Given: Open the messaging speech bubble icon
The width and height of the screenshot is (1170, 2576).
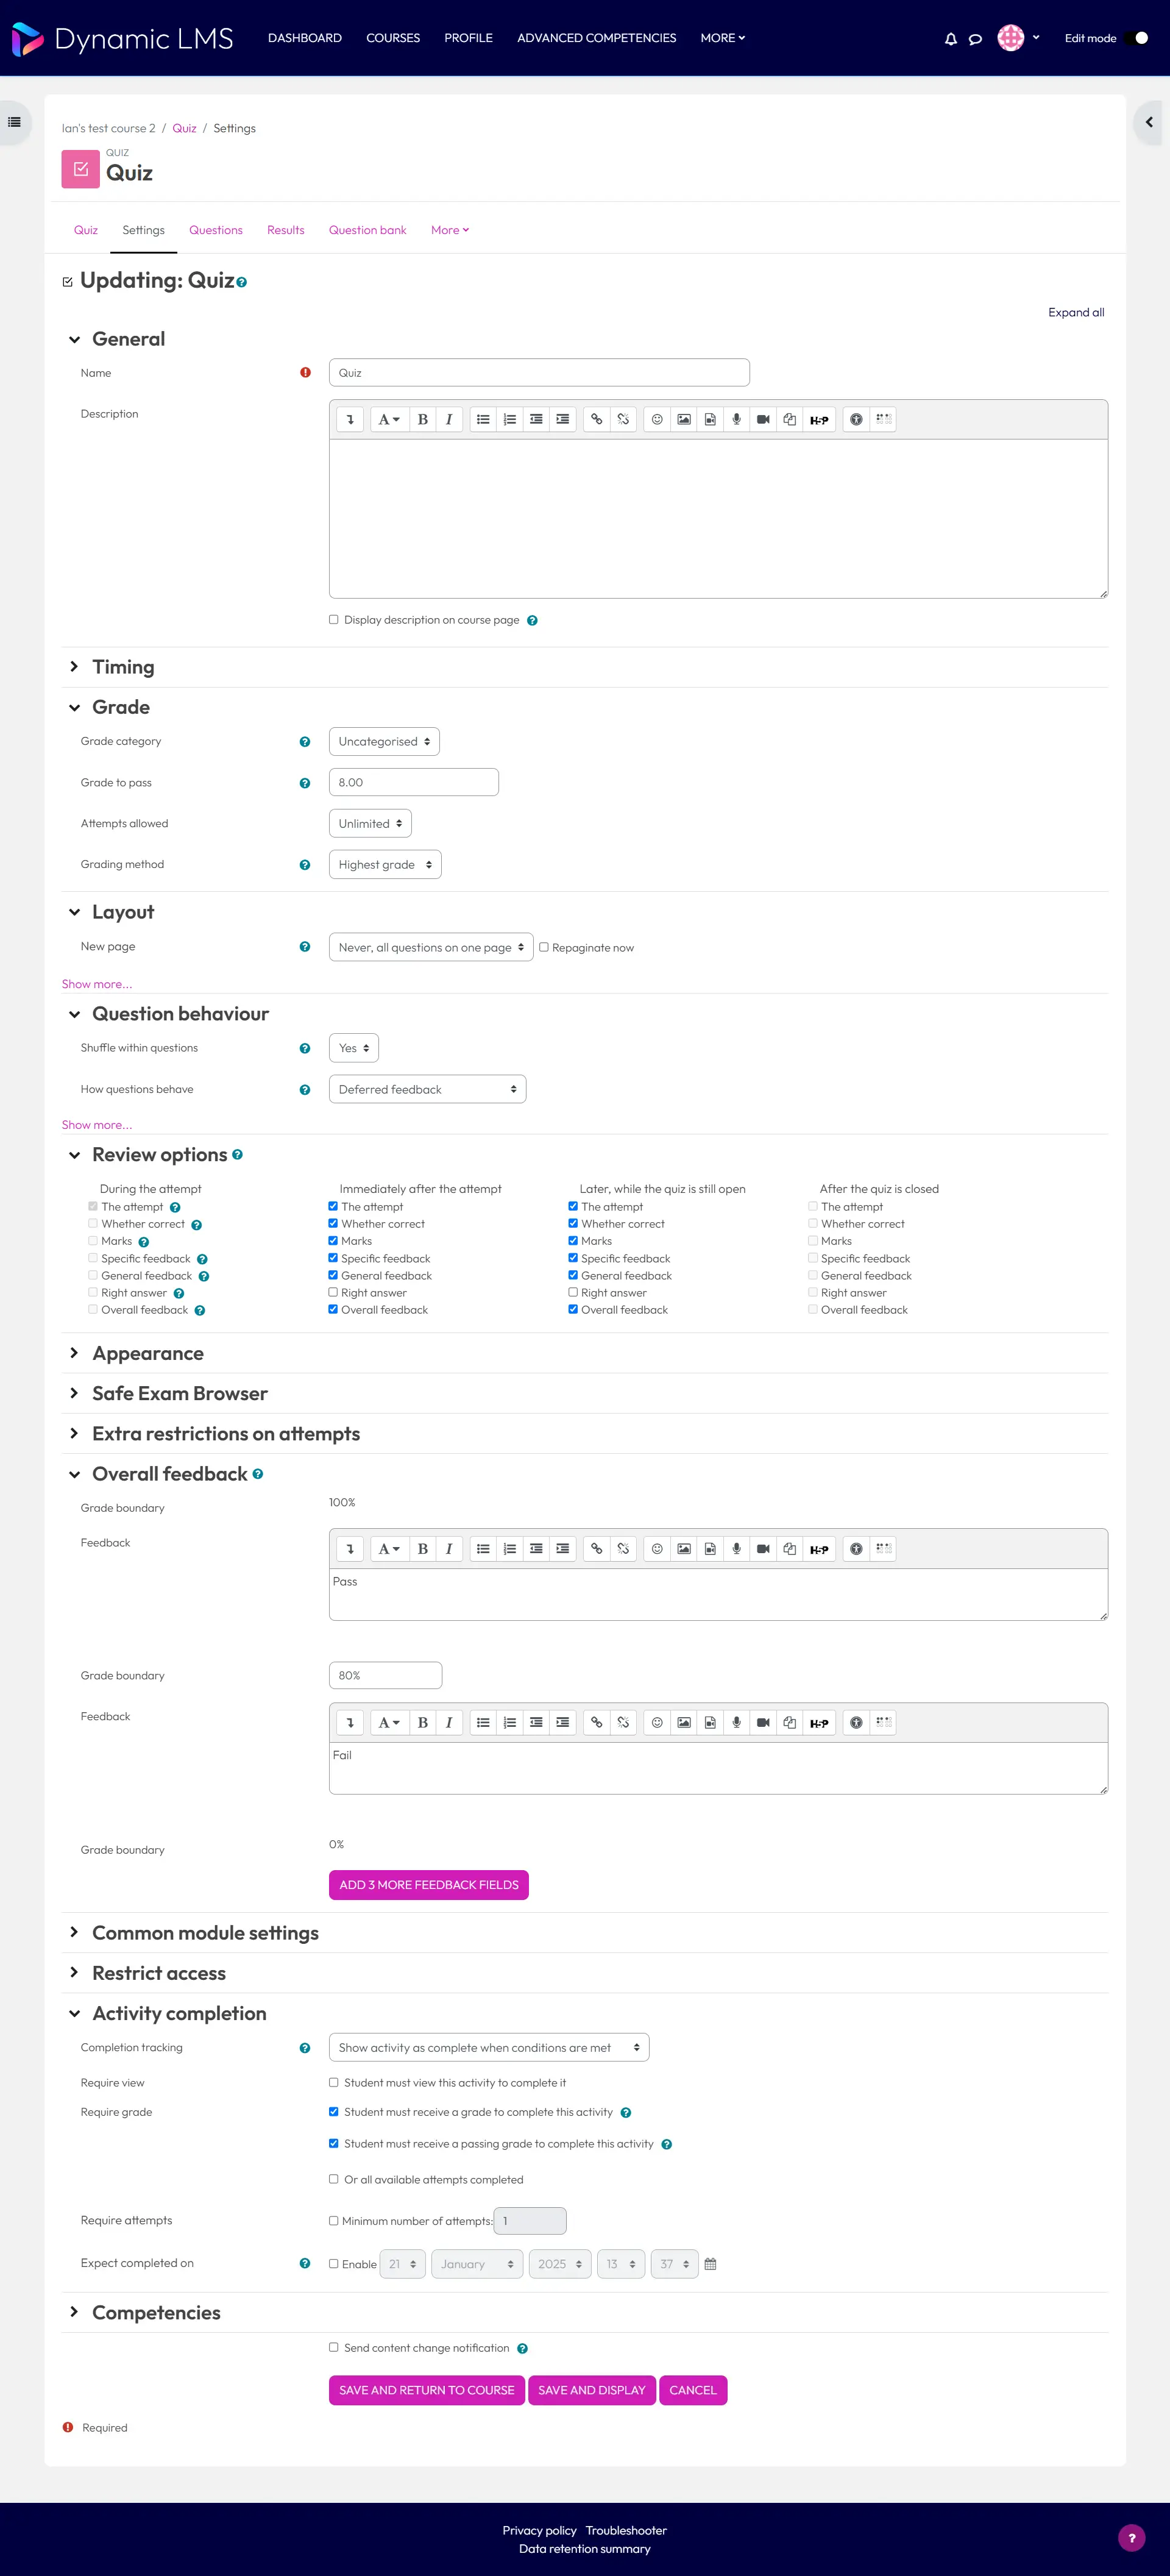Looking at the screenshot, I should click(975, 39).
